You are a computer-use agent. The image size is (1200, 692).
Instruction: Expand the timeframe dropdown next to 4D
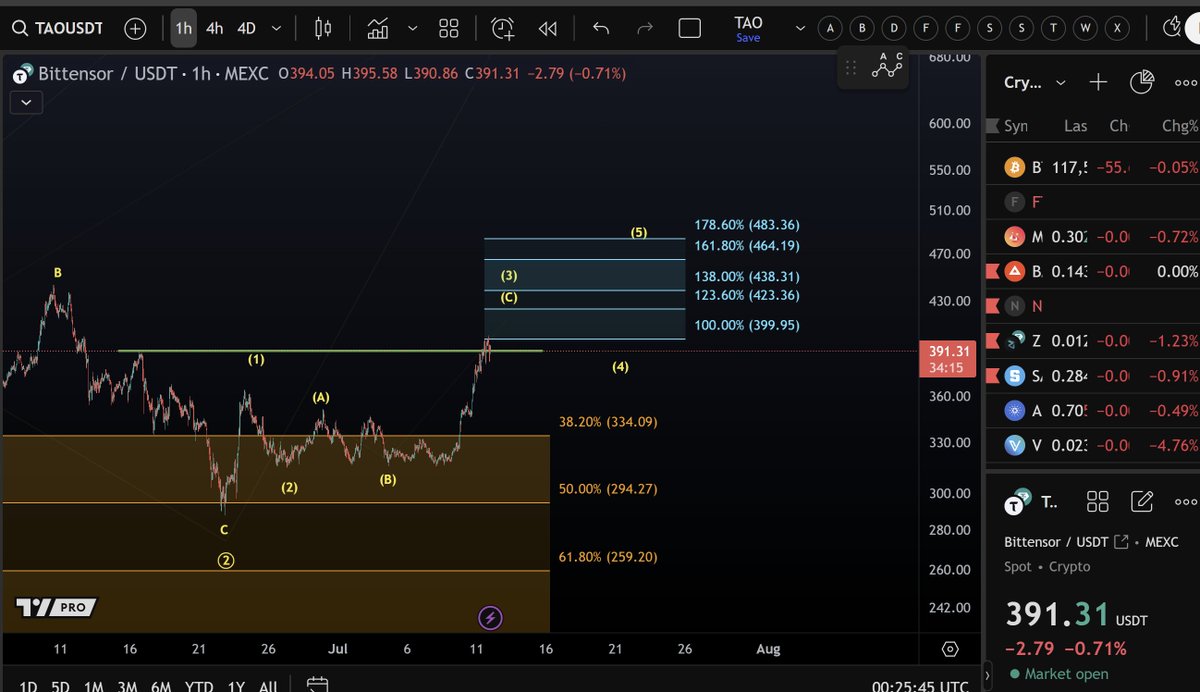(x=275, y=28)
